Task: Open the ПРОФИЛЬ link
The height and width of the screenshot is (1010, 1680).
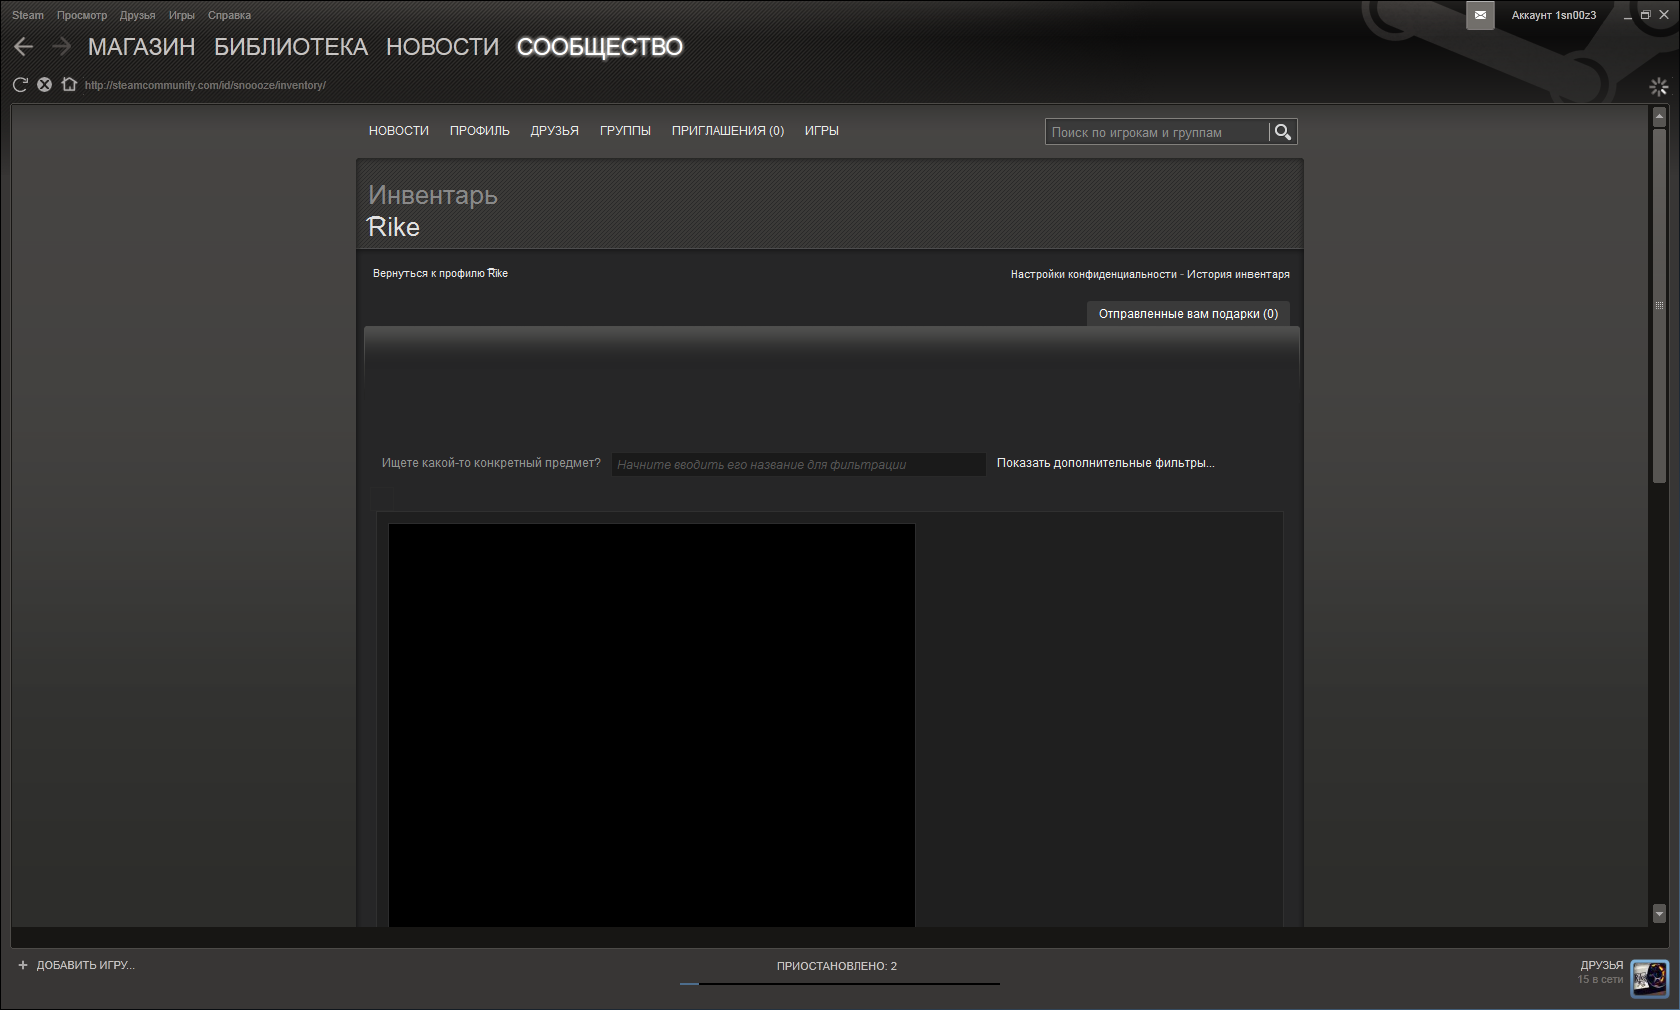Action: (480, 131)
